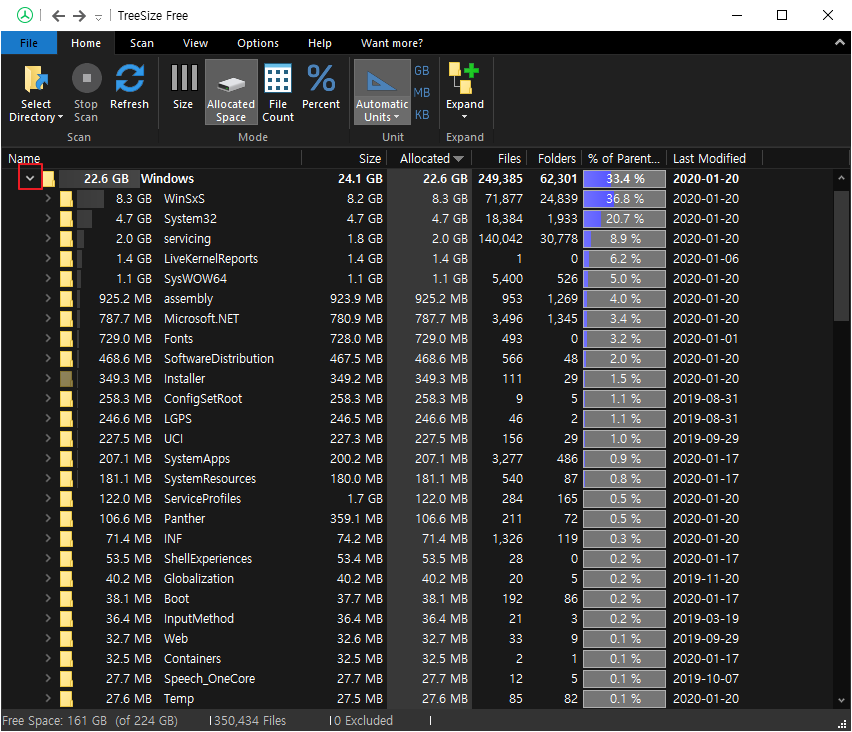Select the ShellExperiences row name
The height and width of the screenshot is (732, 852).
click(208, 559)
